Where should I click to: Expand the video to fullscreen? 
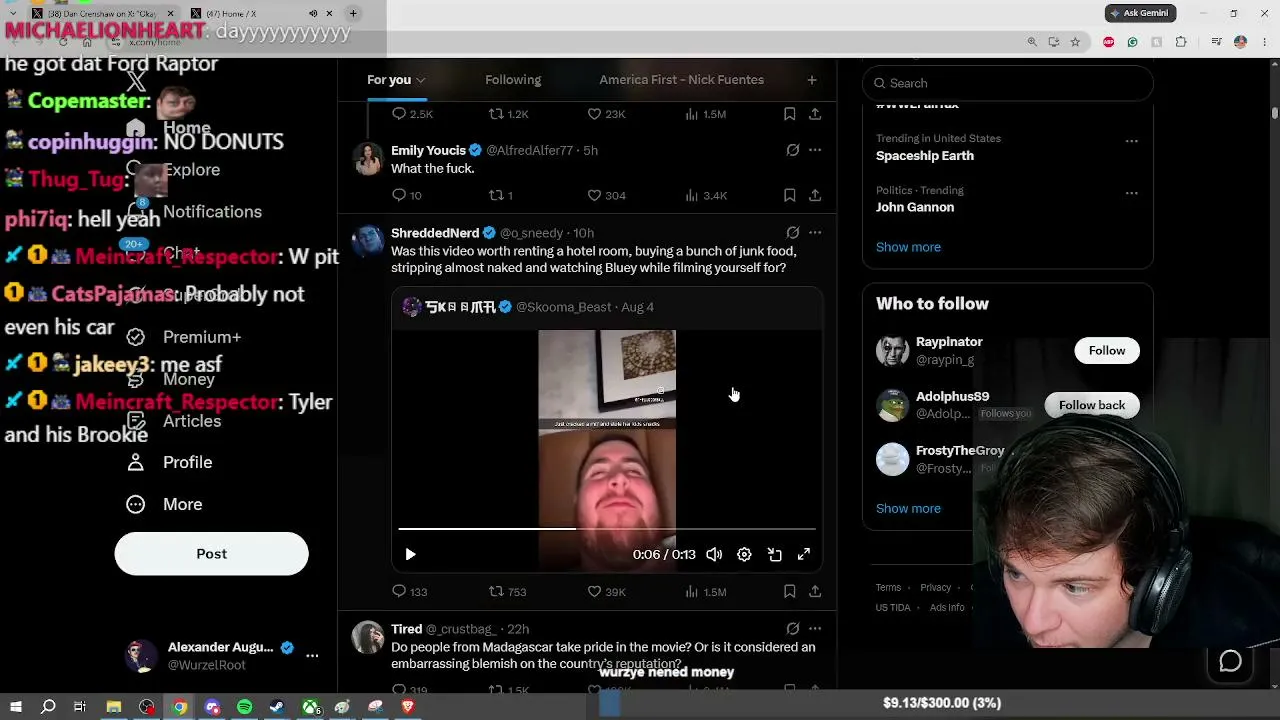coord(804,554)
